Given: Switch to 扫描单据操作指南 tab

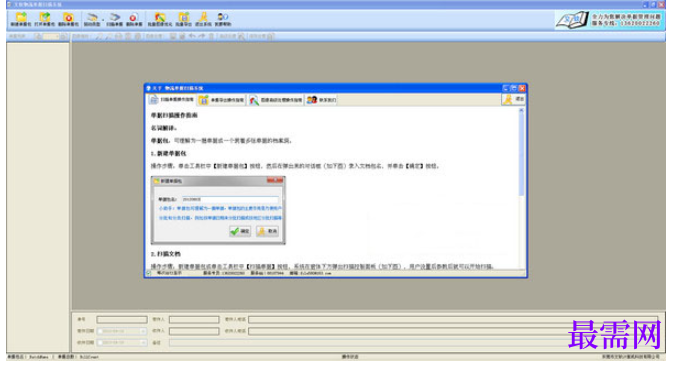Looking at the screenshot, I should coord(172,100).
